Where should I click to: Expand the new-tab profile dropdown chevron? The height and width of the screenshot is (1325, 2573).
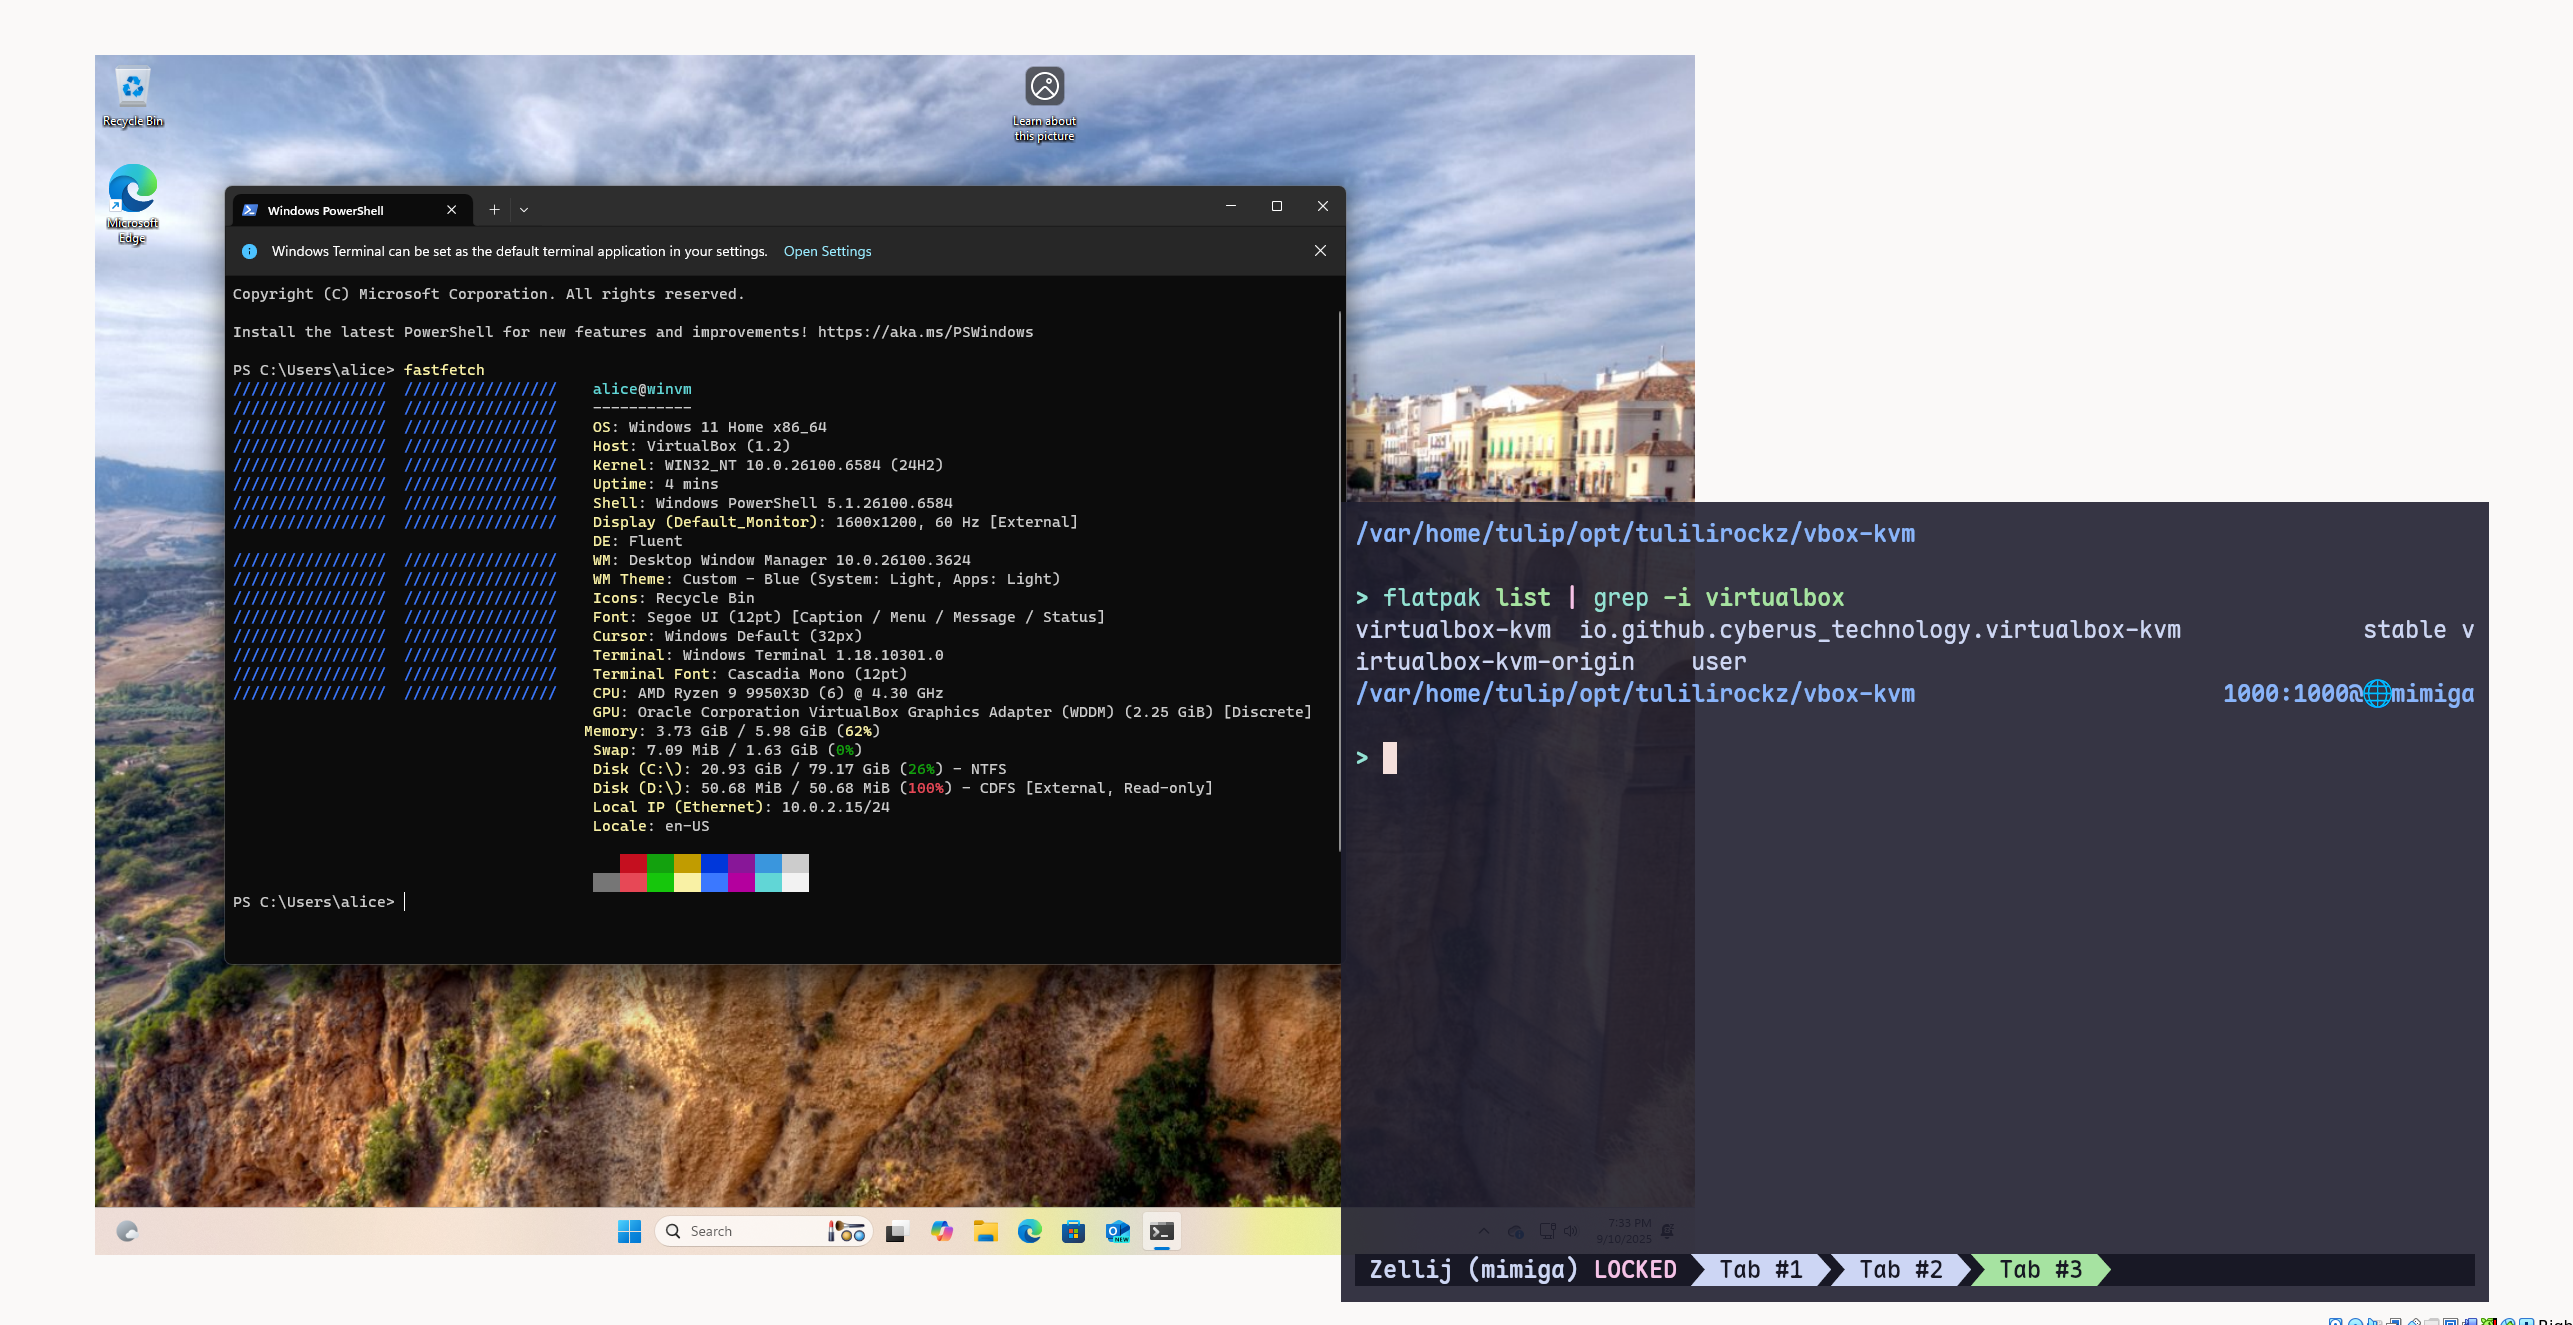coord(524,210)
